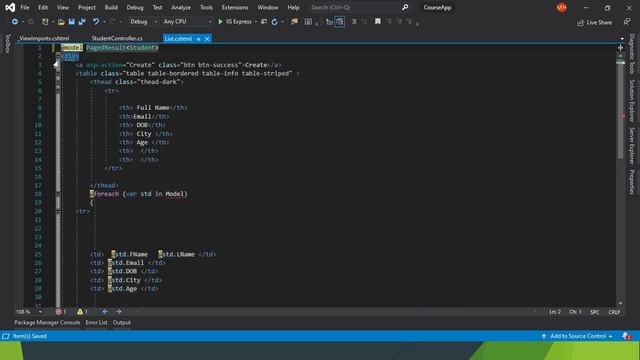Open the Any CPU platform dropdown

[x=188, y=22]
